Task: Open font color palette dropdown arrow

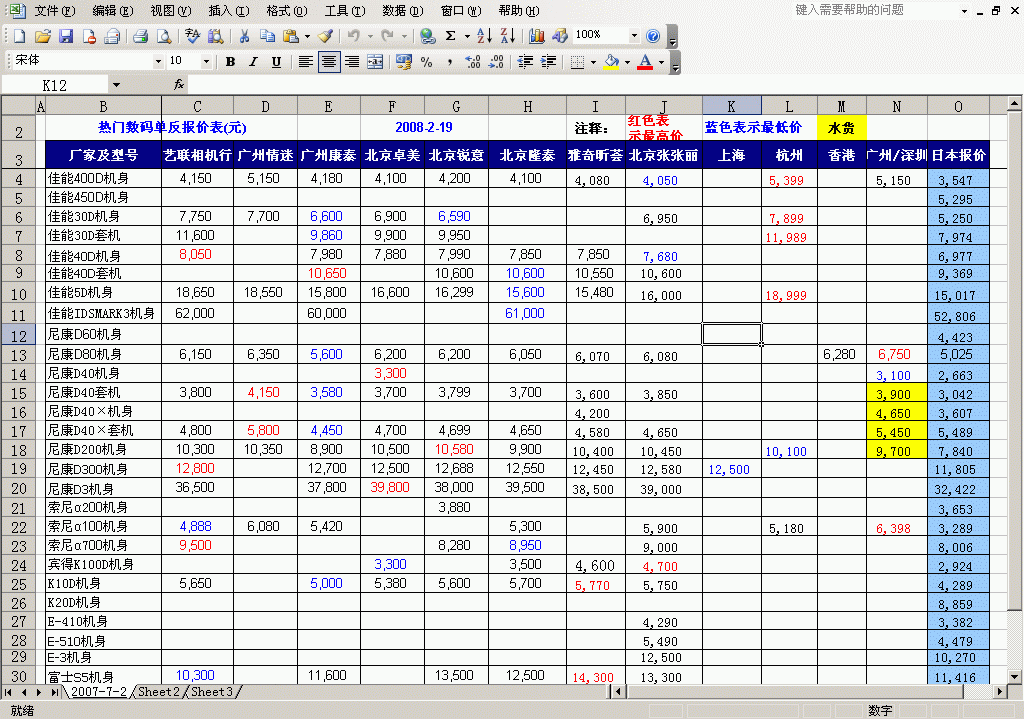Action: [x=662, y=62]
